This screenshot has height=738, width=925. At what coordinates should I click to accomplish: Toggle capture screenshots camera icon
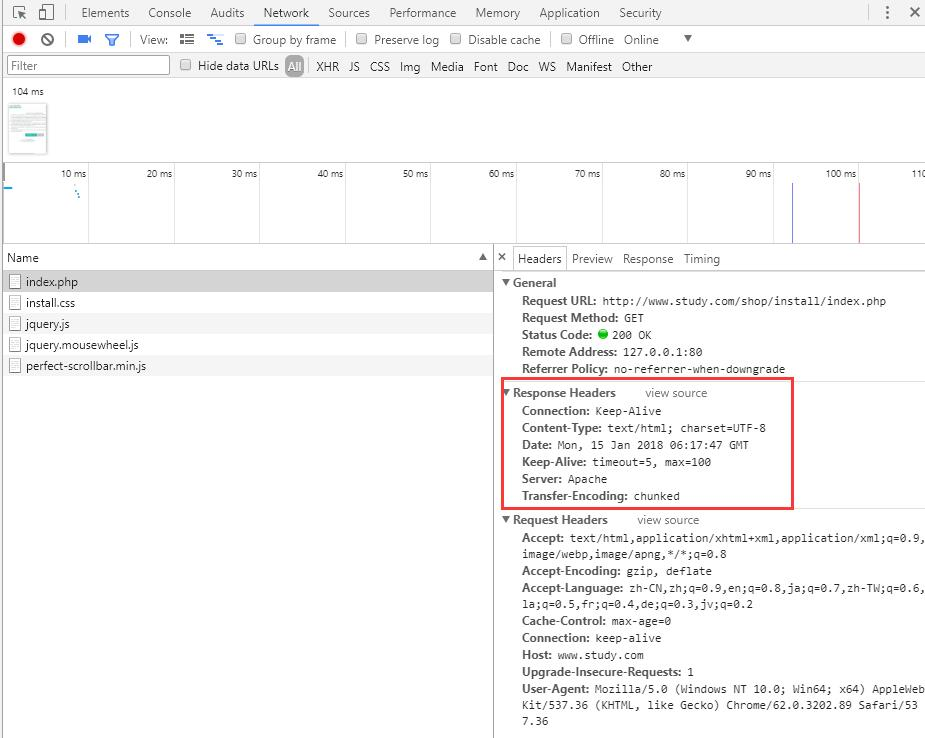[84, 40]
